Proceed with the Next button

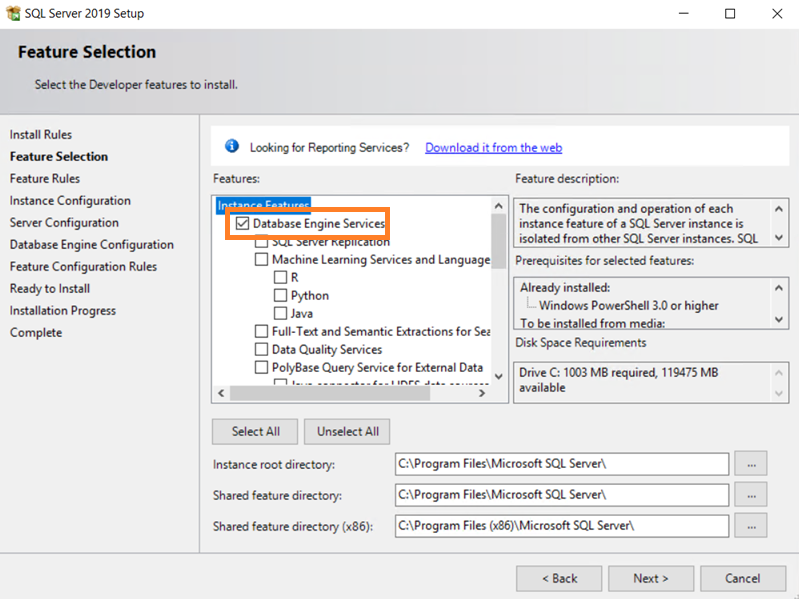point(651,578)
